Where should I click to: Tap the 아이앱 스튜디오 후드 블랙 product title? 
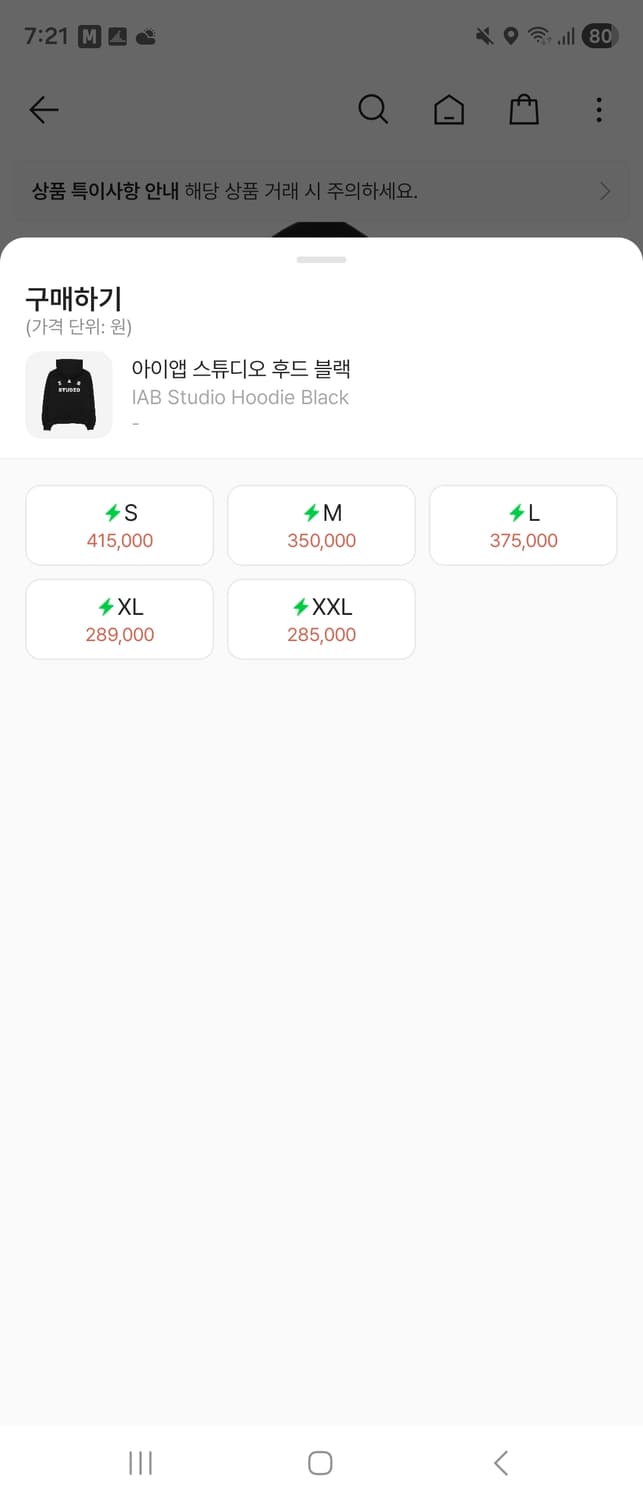pyautogui.click(x=241, y=369)
